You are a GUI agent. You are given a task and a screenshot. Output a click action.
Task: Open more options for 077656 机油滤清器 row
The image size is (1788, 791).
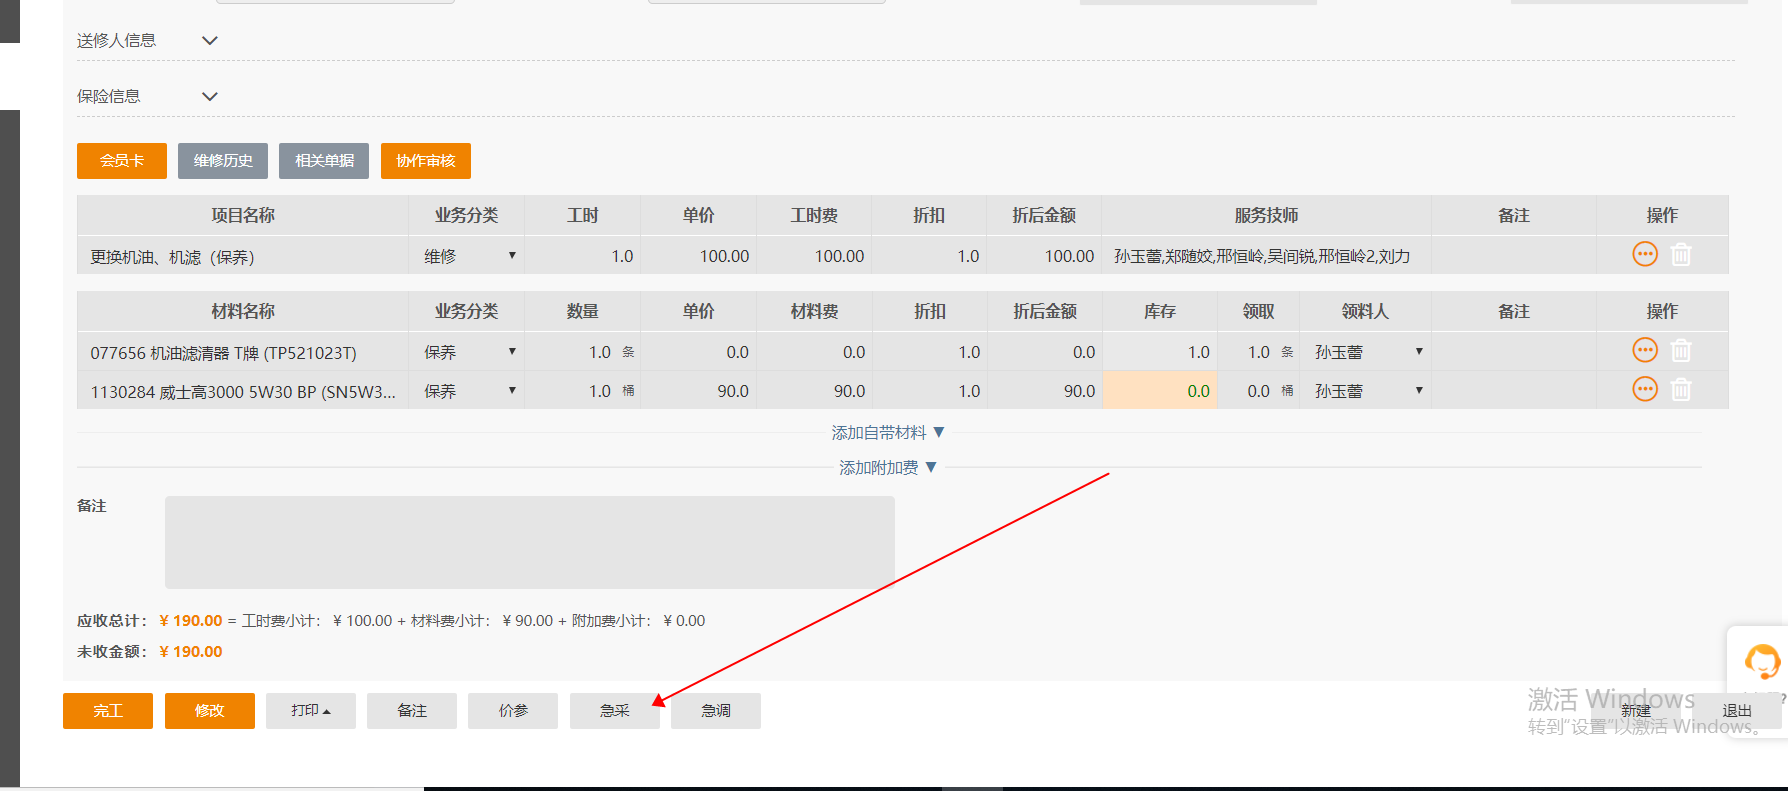click(1645, 351)
